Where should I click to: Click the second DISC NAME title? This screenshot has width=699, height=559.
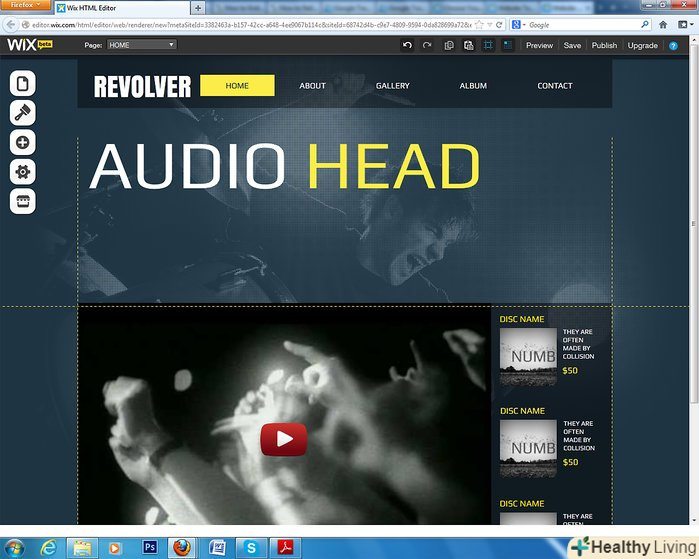point(522,411)
